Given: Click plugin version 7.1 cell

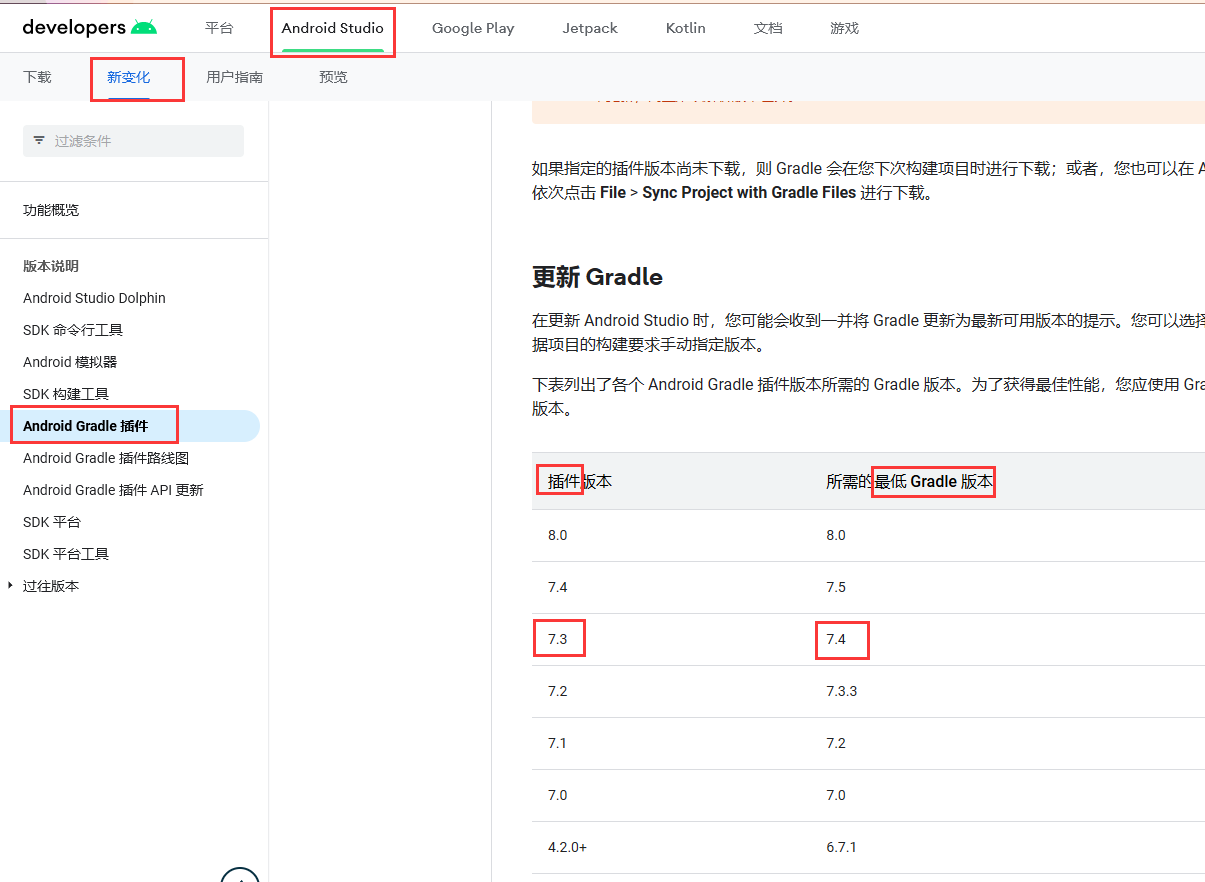Looking at the screenshot, I should tap(558, 744).
